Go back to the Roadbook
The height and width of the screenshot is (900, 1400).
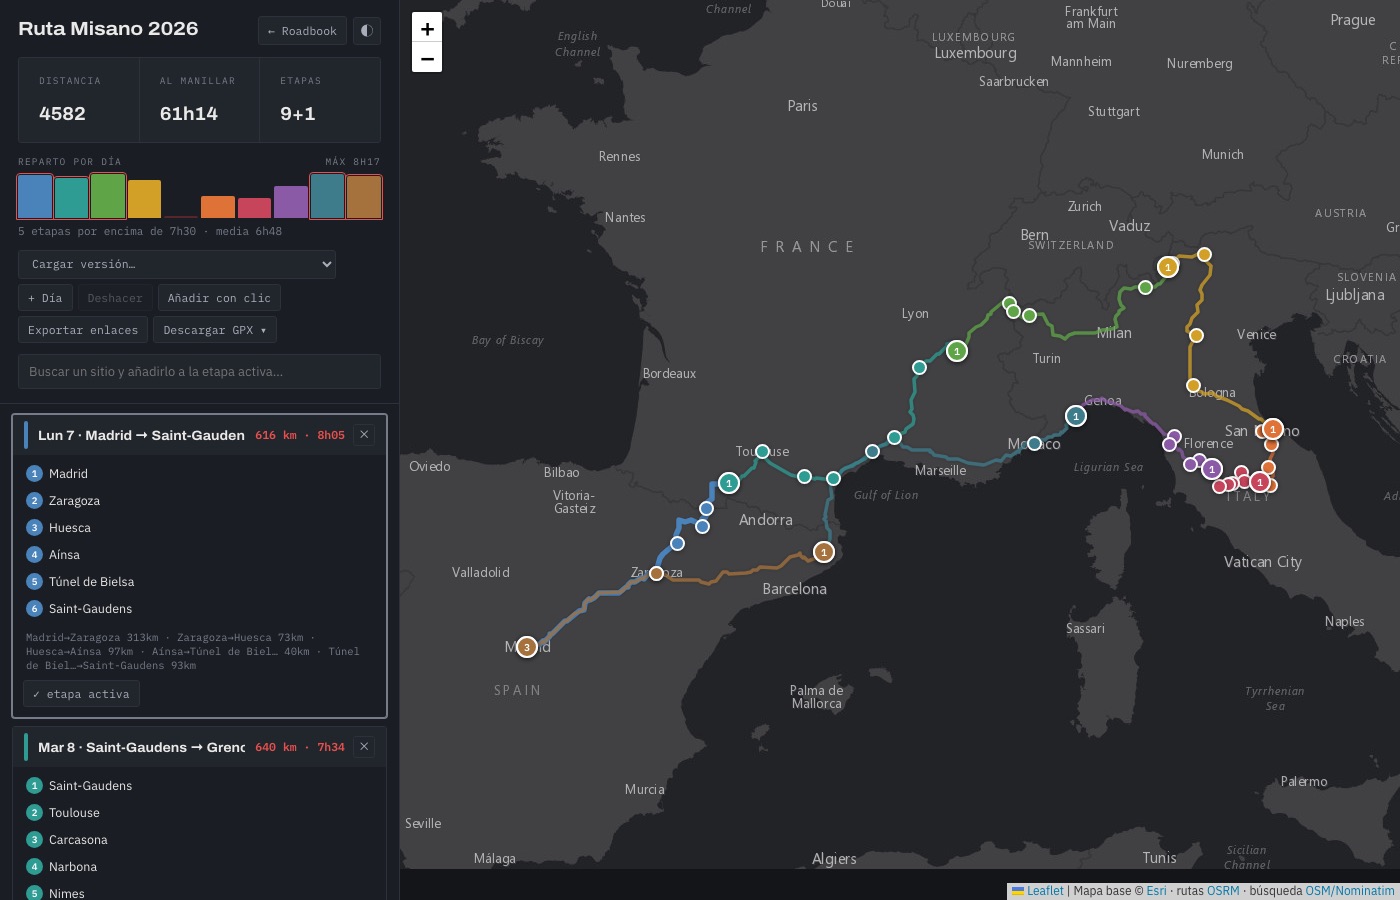pos(302,31)
